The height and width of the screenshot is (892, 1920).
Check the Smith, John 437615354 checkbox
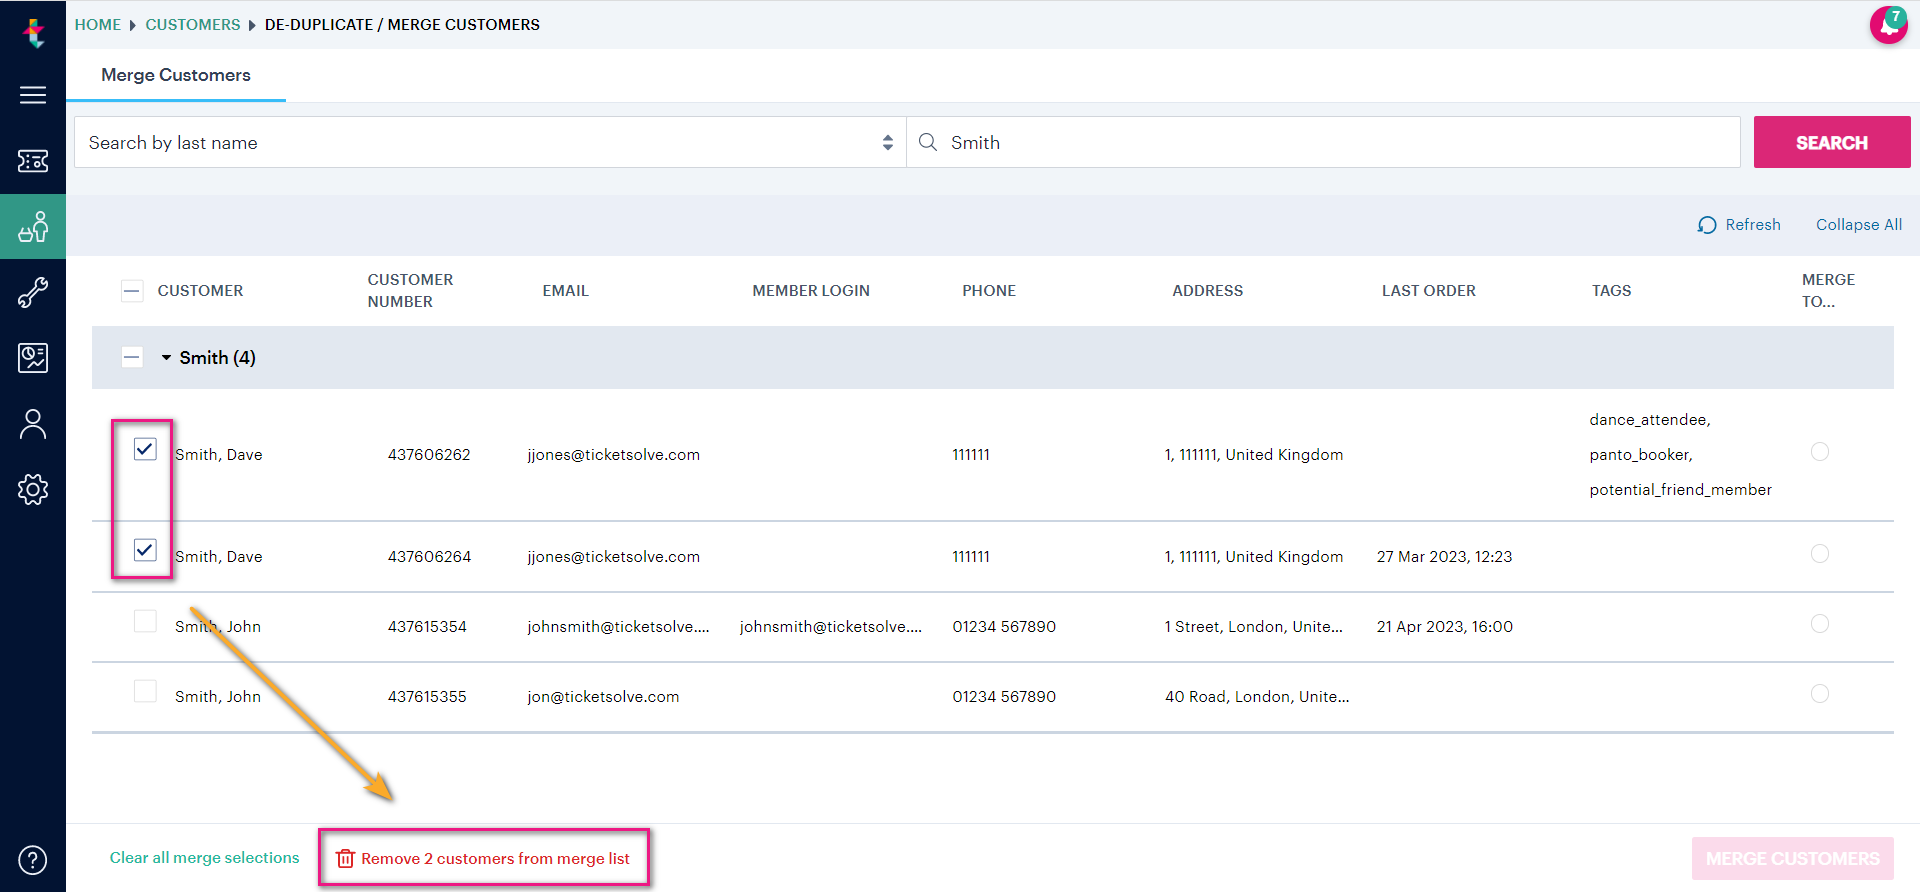[x=145, y=621]
